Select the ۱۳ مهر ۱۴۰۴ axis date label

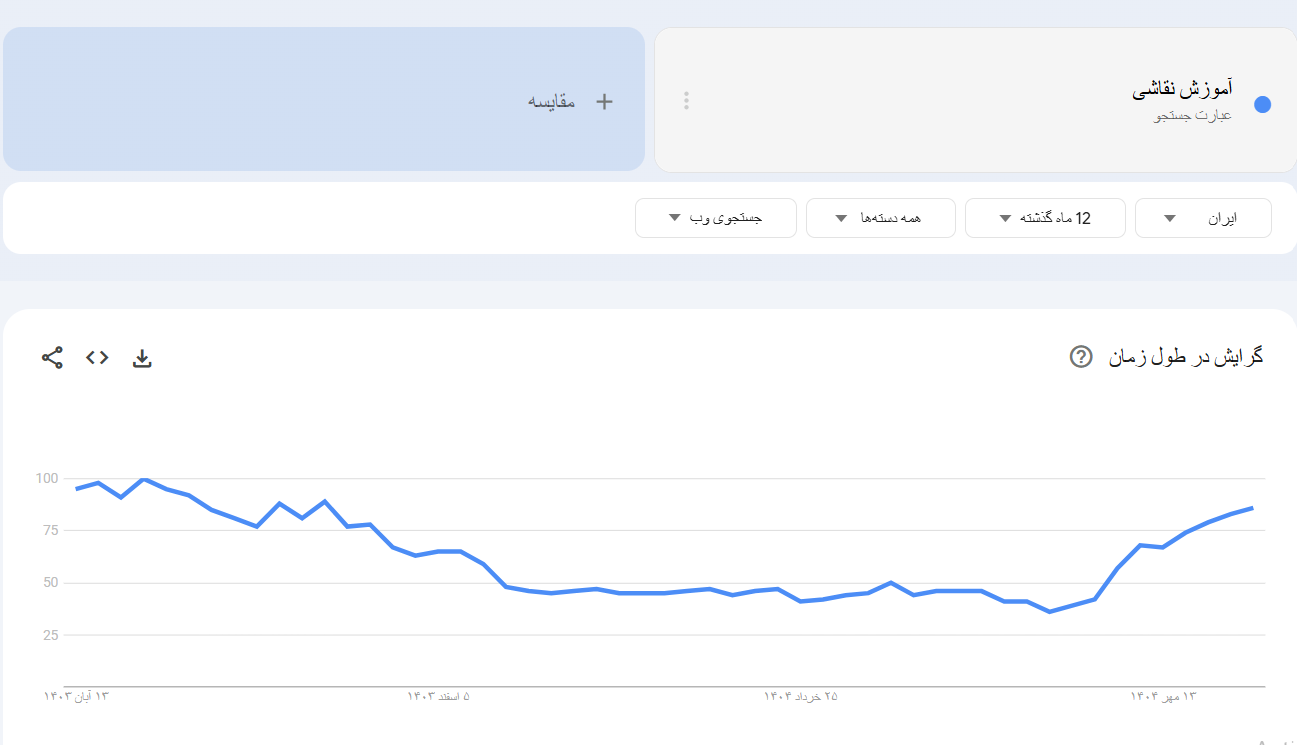coord(1164,696)
